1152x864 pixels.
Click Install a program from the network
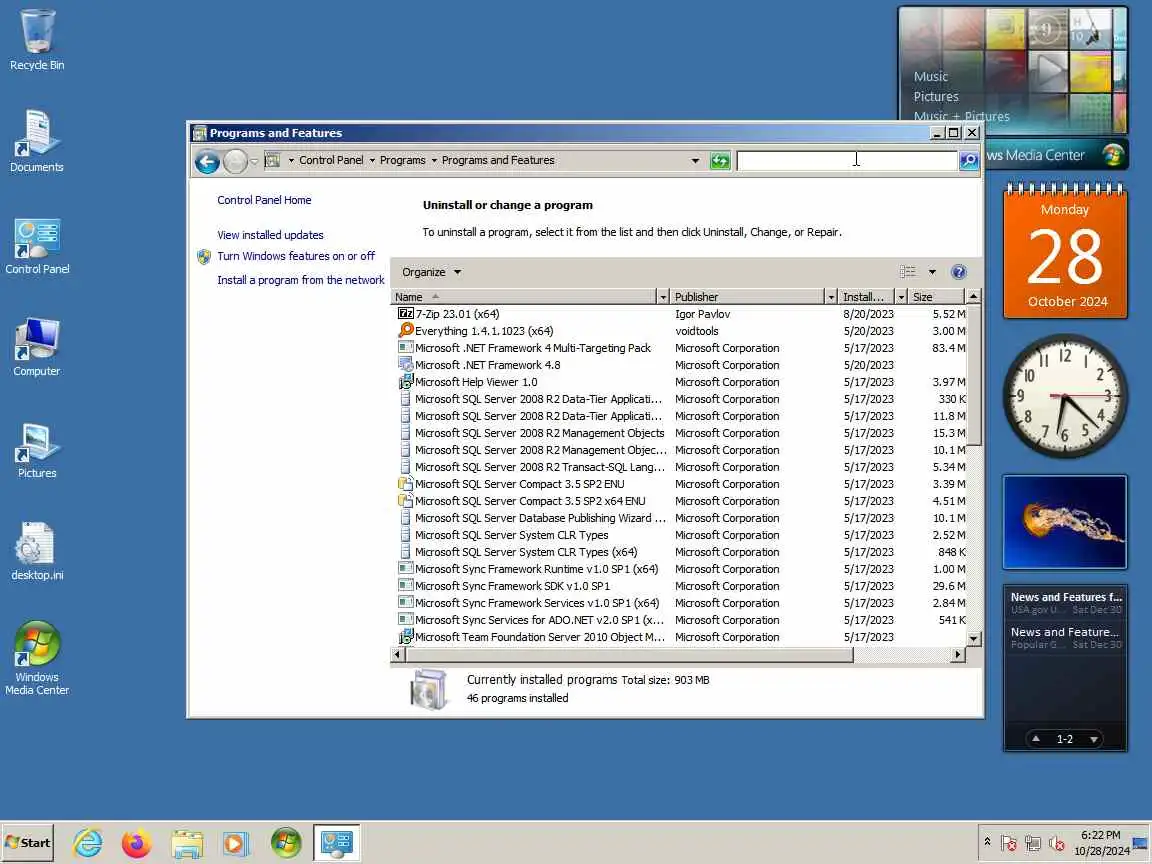tap(300, 280)
